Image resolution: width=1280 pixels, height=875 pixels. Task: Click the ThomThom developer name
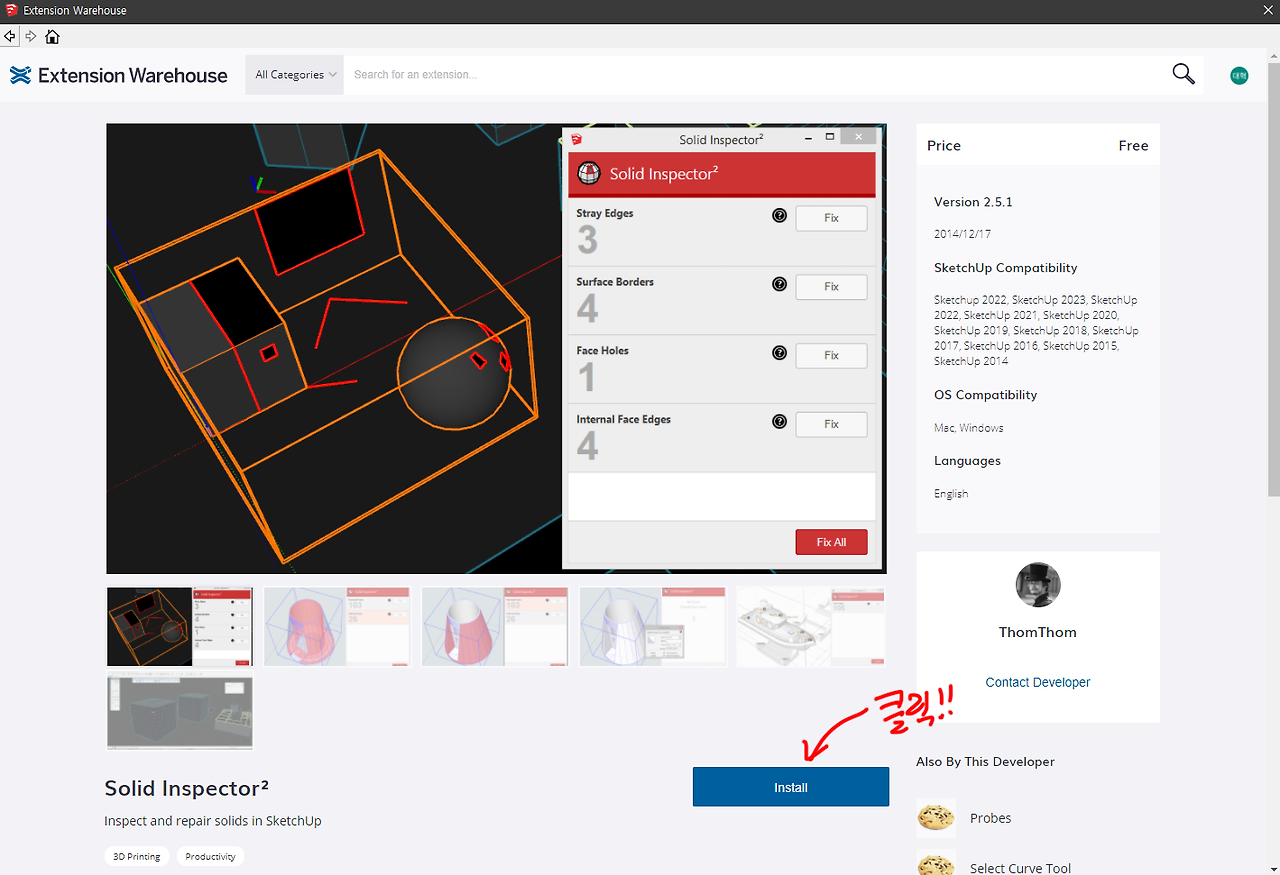click(x=1037, y=632)
